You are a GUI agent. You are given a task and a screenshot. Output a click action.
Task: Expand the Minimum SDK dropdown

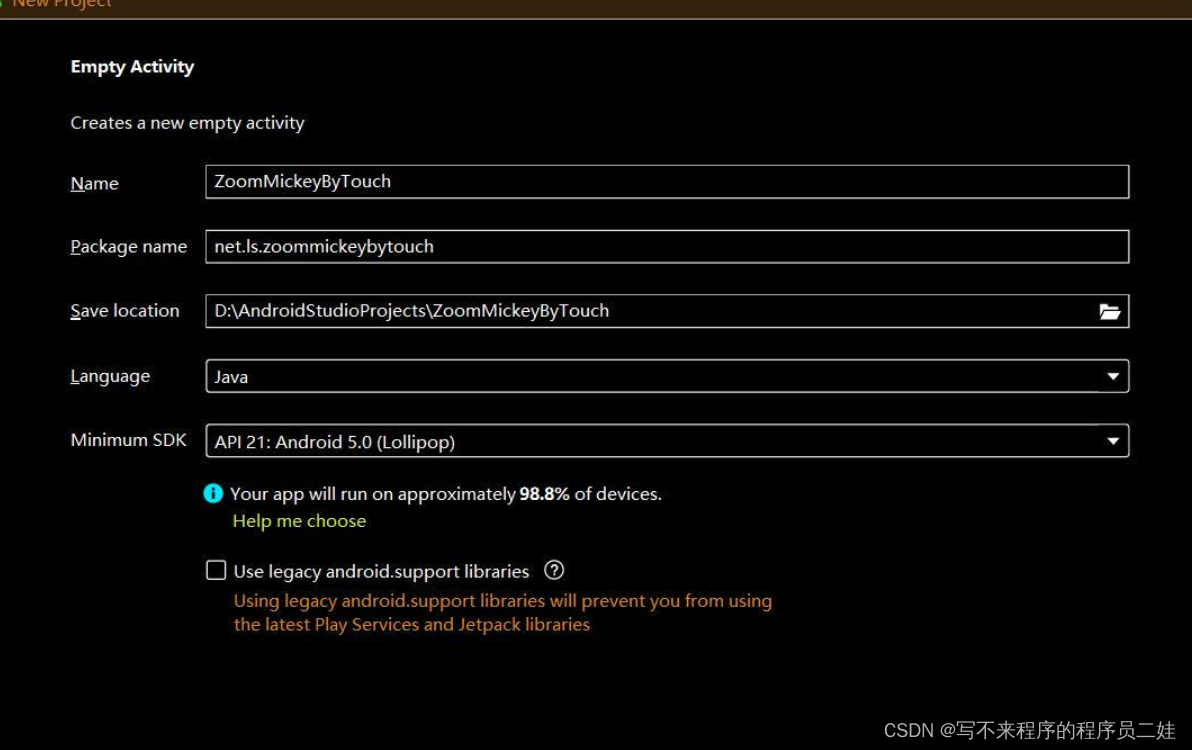(667, 441)
